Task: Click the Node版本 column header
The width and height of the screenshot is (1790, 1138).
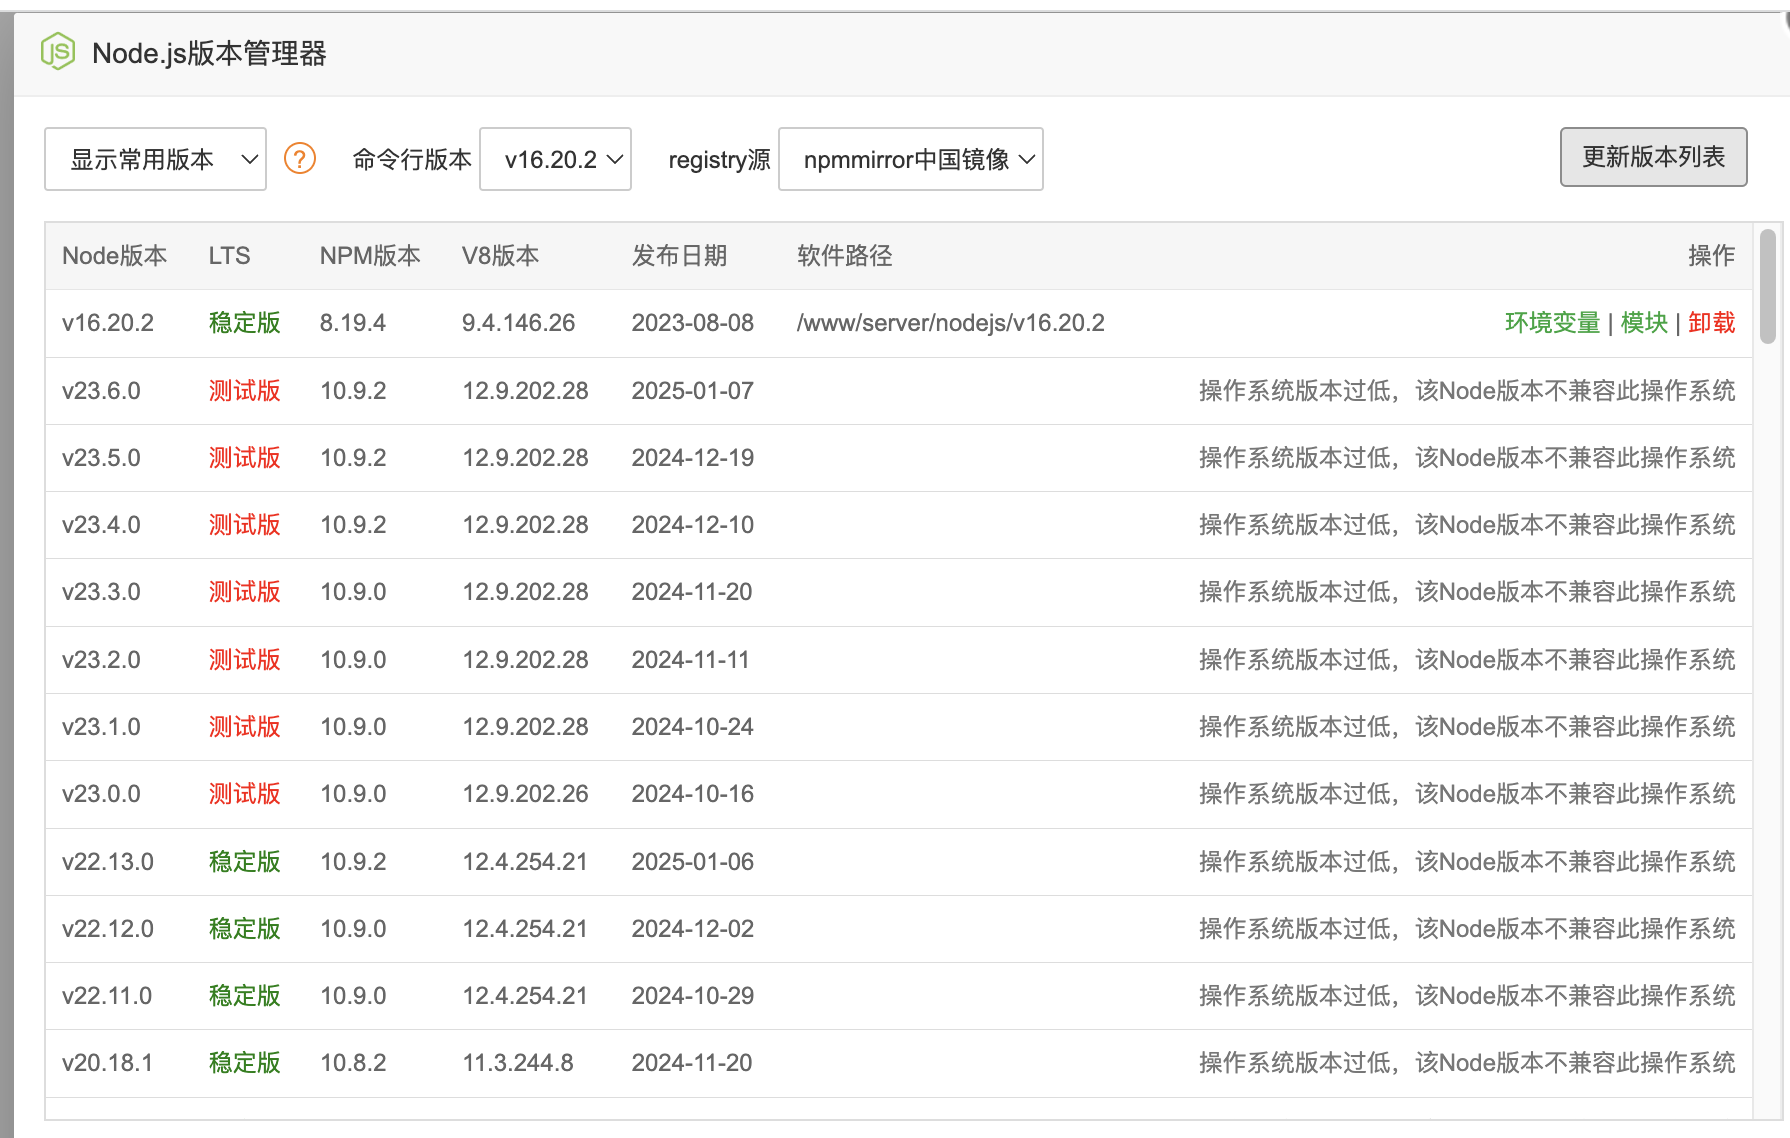Action: (x=114, y=256)
